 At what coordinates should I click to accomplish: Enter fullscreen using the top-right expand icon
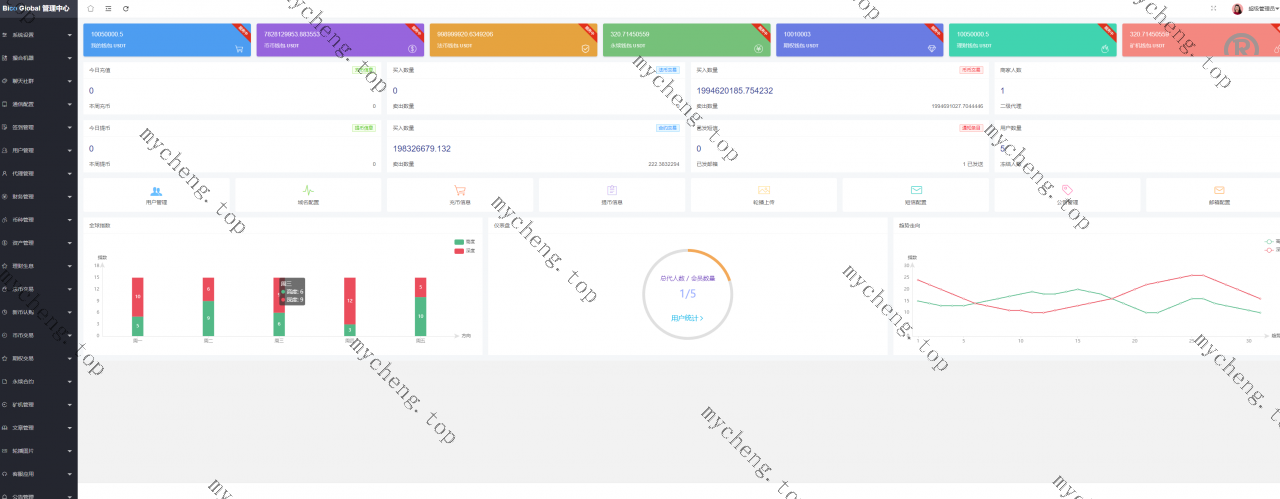1213,8
